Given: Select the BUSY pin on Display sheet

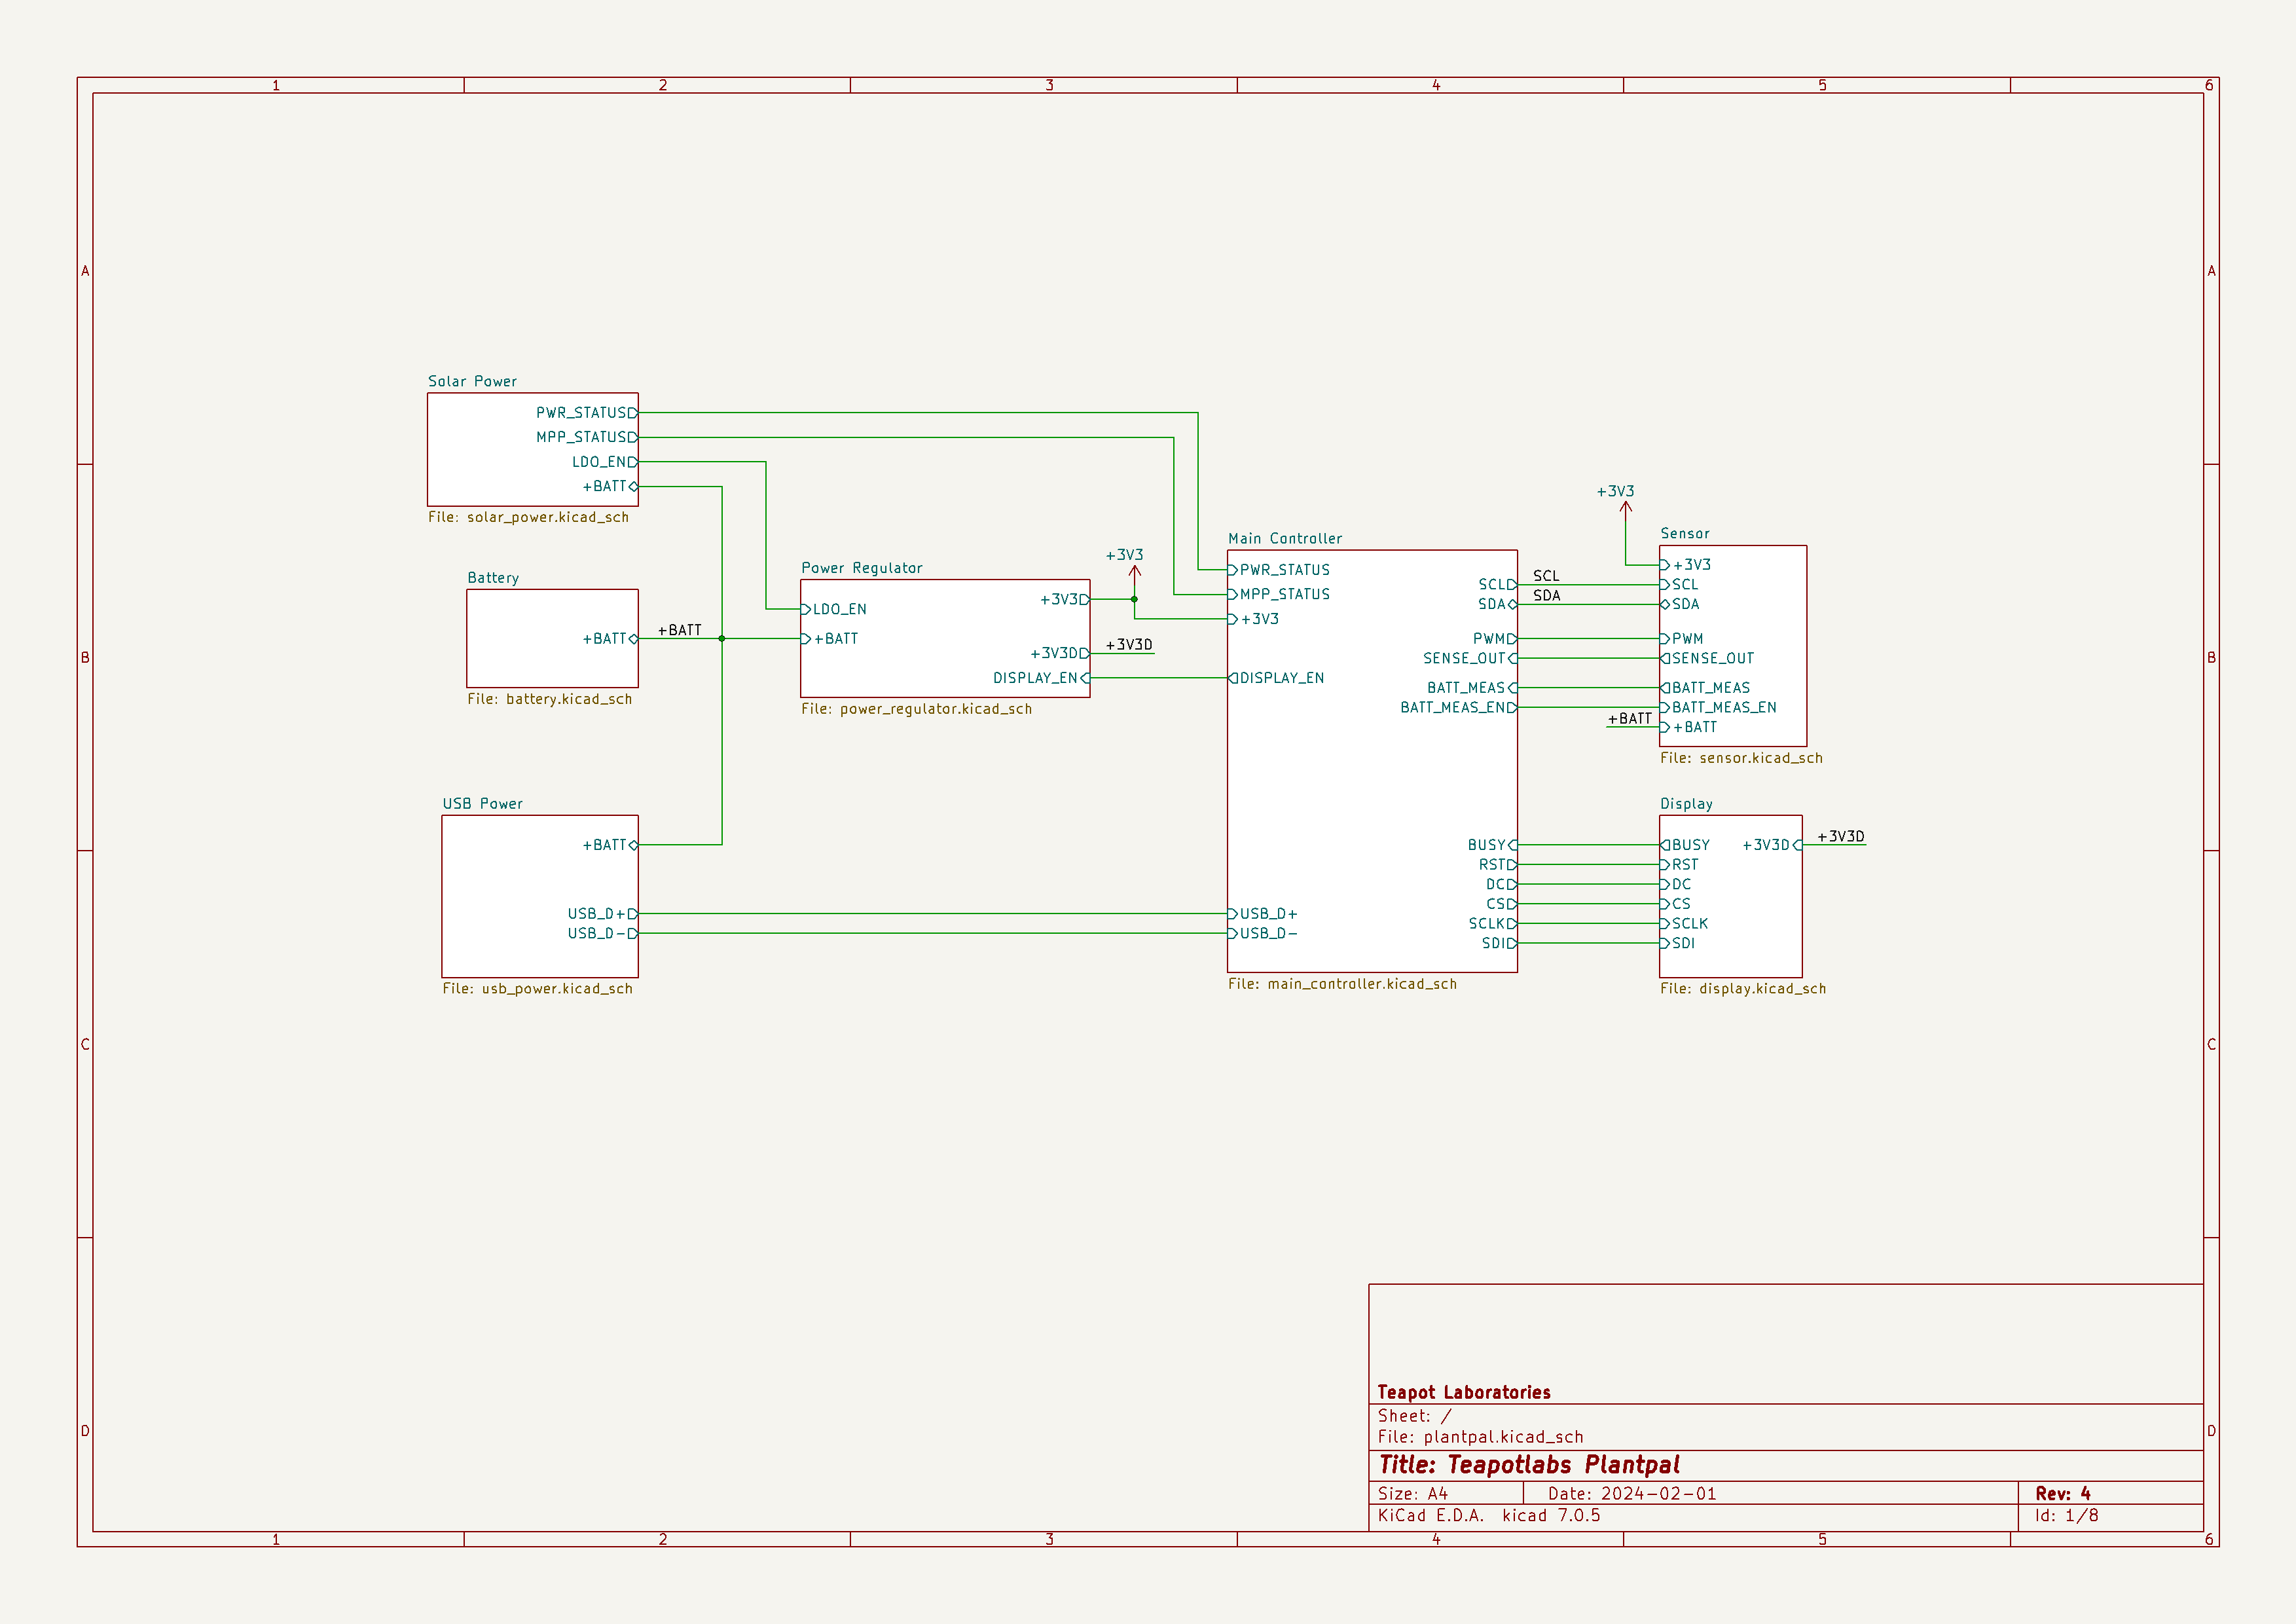Looking at the screenshot, I should click(x=1689, y=845).
